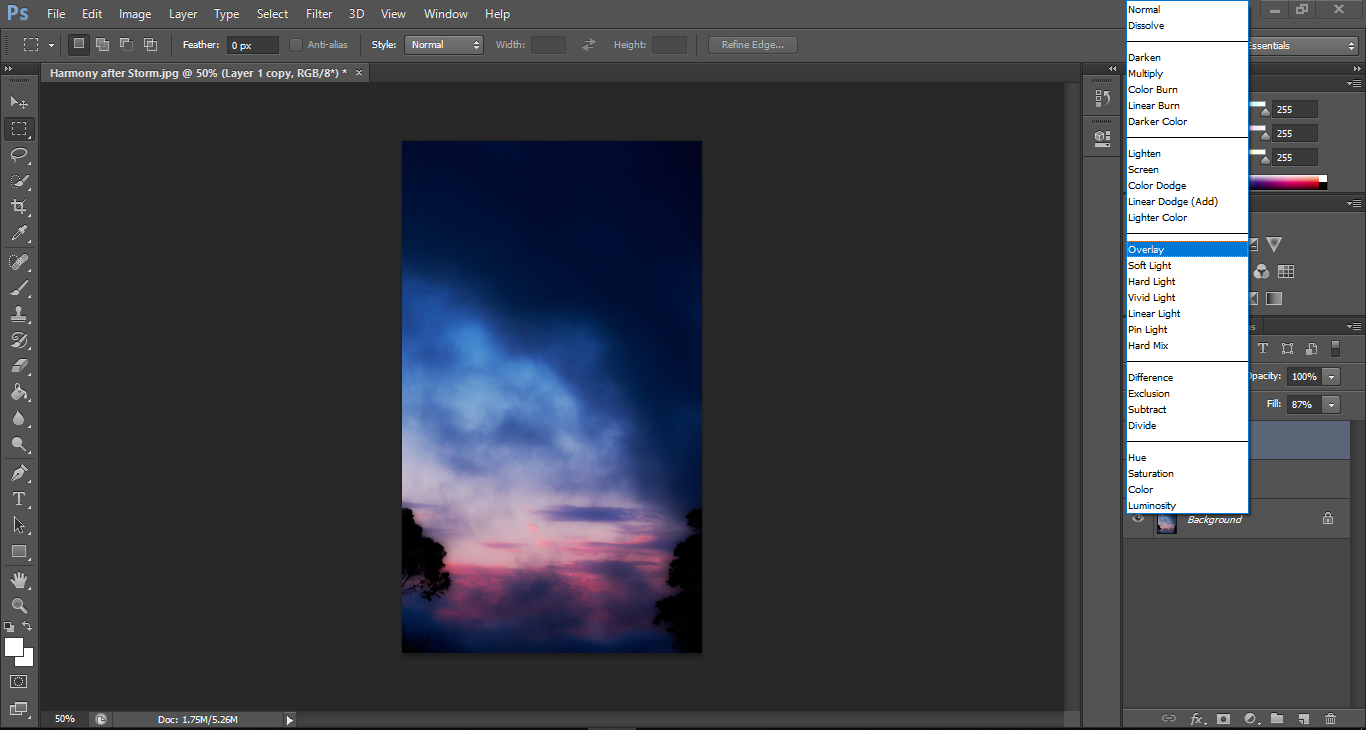Add a layer style via fx icon
The height and width of the screenshot is (730, 1366).
click(1196, 719)
